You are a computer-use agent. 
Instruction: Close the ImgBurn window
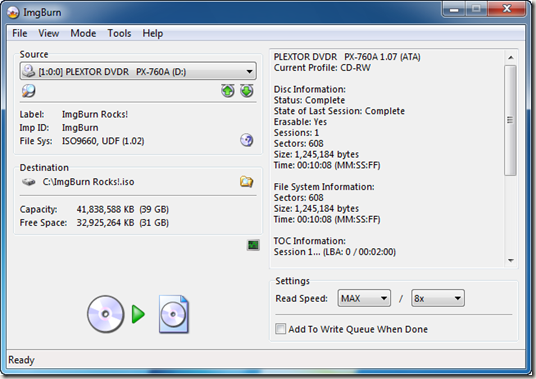pos(507,9)
